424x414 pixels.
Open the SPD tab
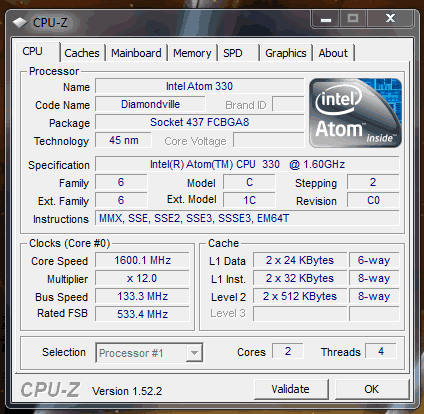[x=238, y=53]
